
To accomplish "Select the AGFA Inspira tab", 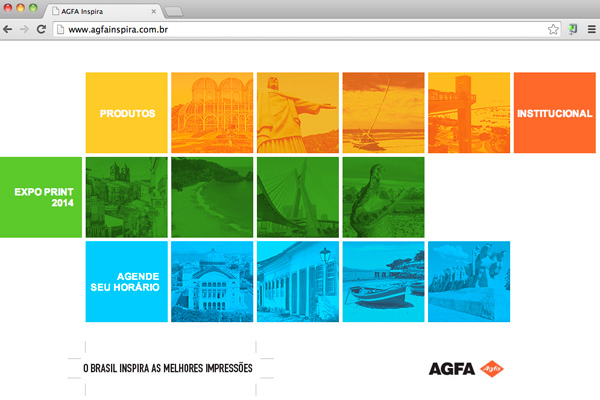I will (x=104, y=11).
